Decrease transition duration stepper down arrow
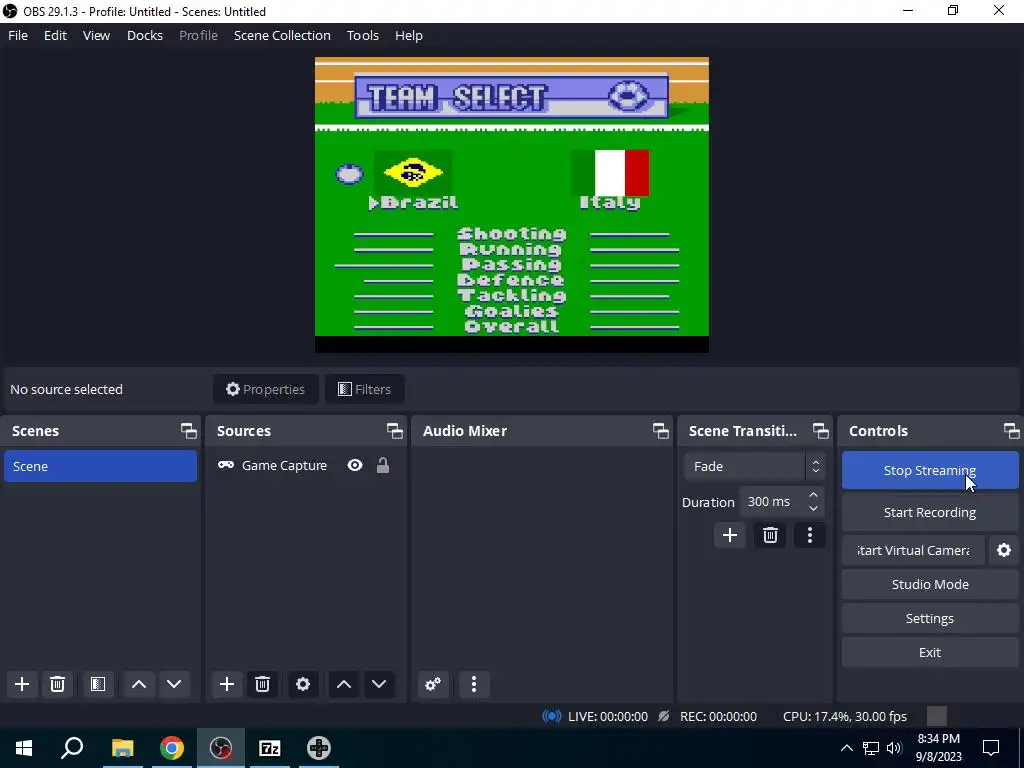Screen dimensions: 1024x768 point(813,508)
